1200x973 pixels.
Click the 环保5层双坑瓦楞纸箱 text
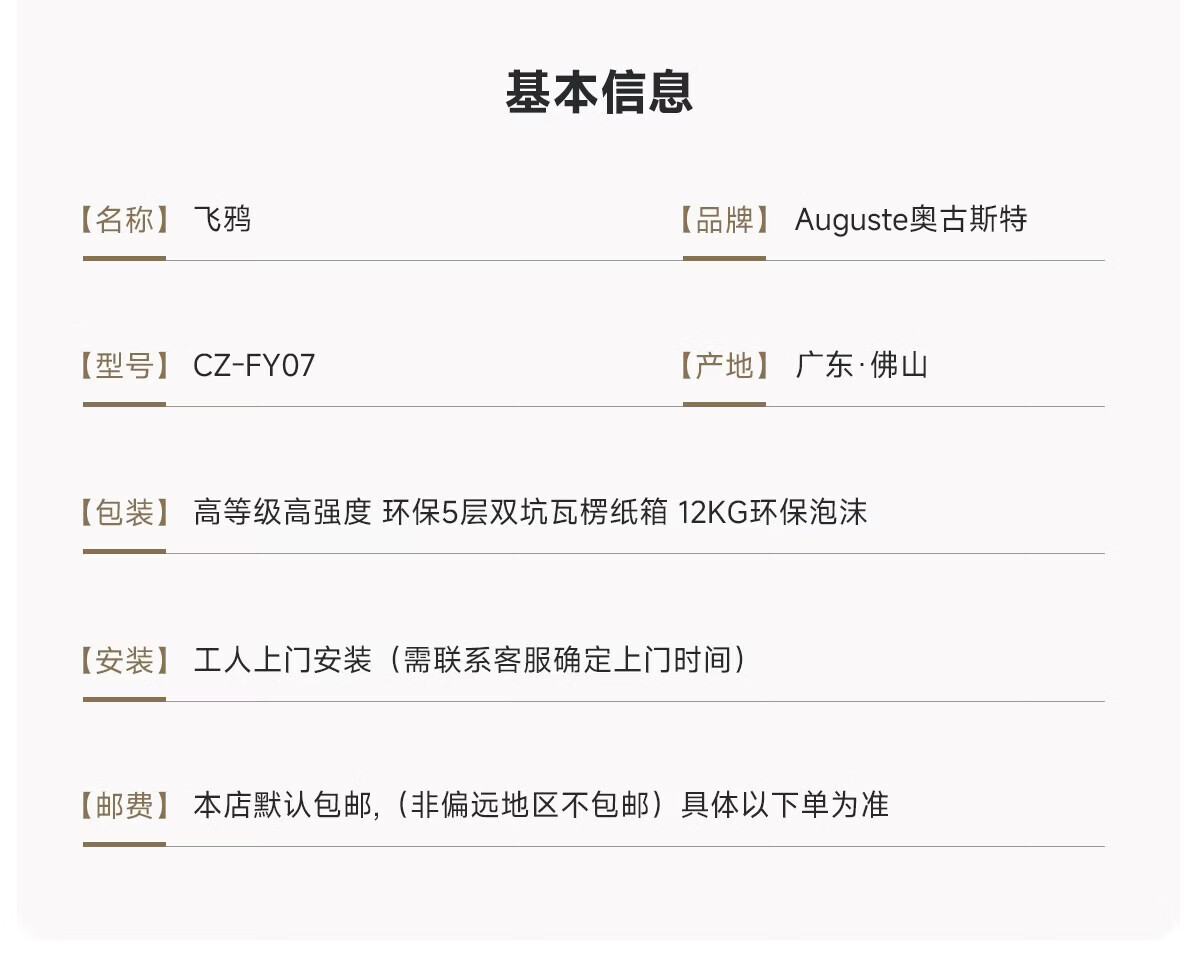524,513
